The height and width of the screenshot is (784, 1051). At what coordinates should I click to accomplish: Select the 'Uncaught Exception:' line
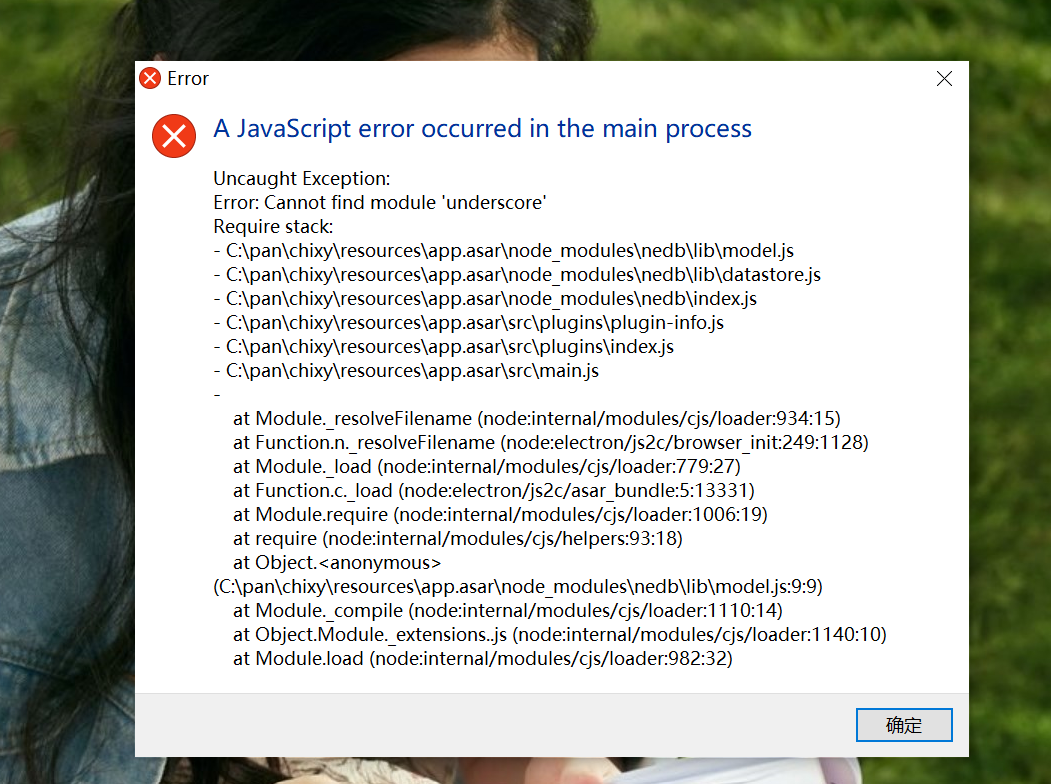point(302,179)
